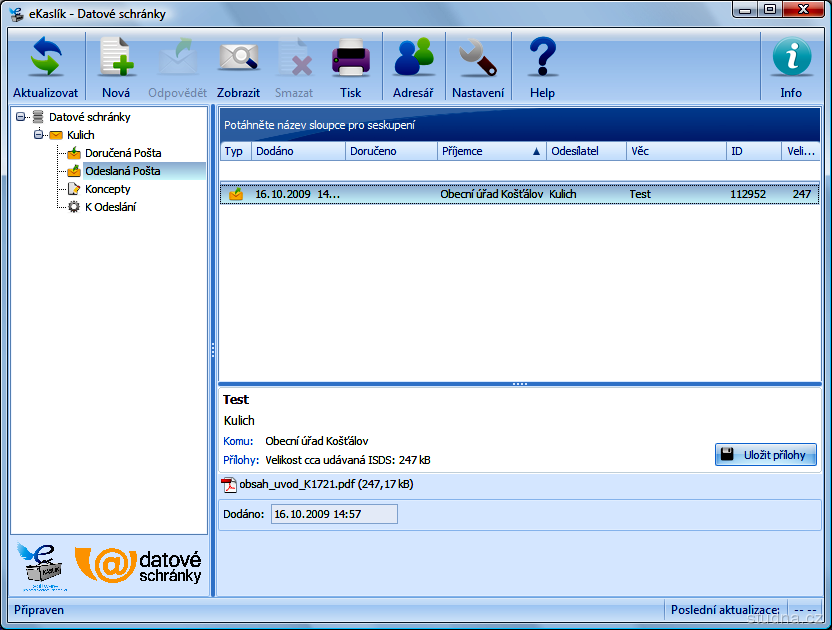Collapse the Datové schránky tree root

pyautogui.click(x=21, y=117)
